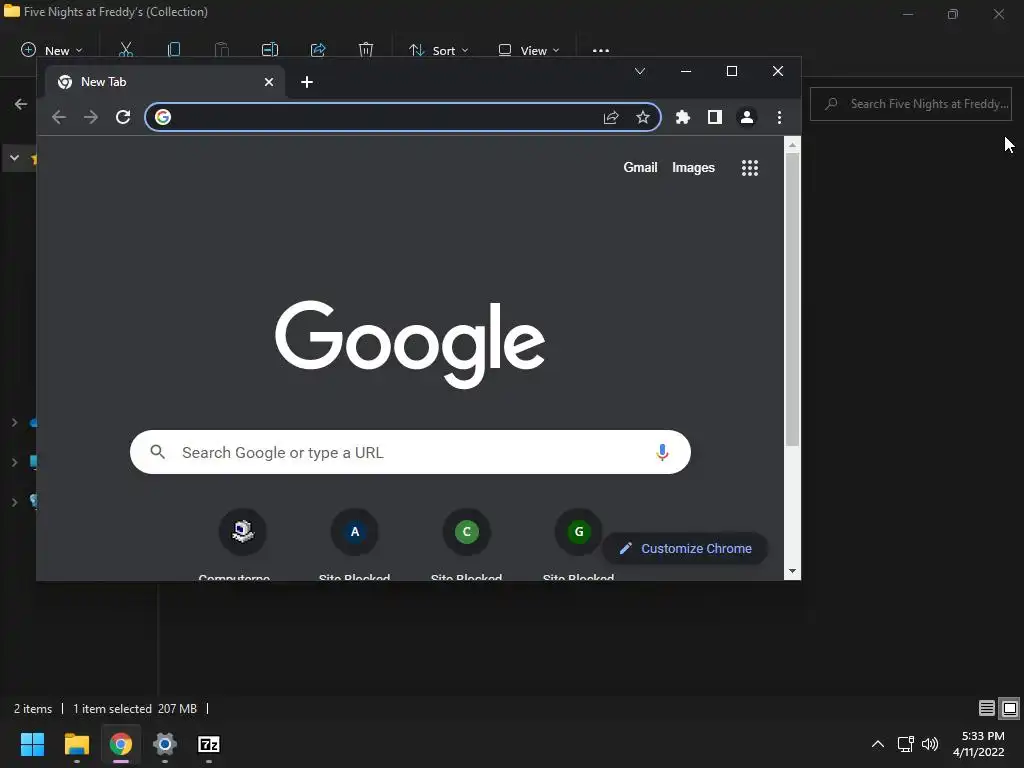Viewport: 1024px width, 768px height.
Task: Go back in Chrome's toolbar
Action: pos(59,117)
